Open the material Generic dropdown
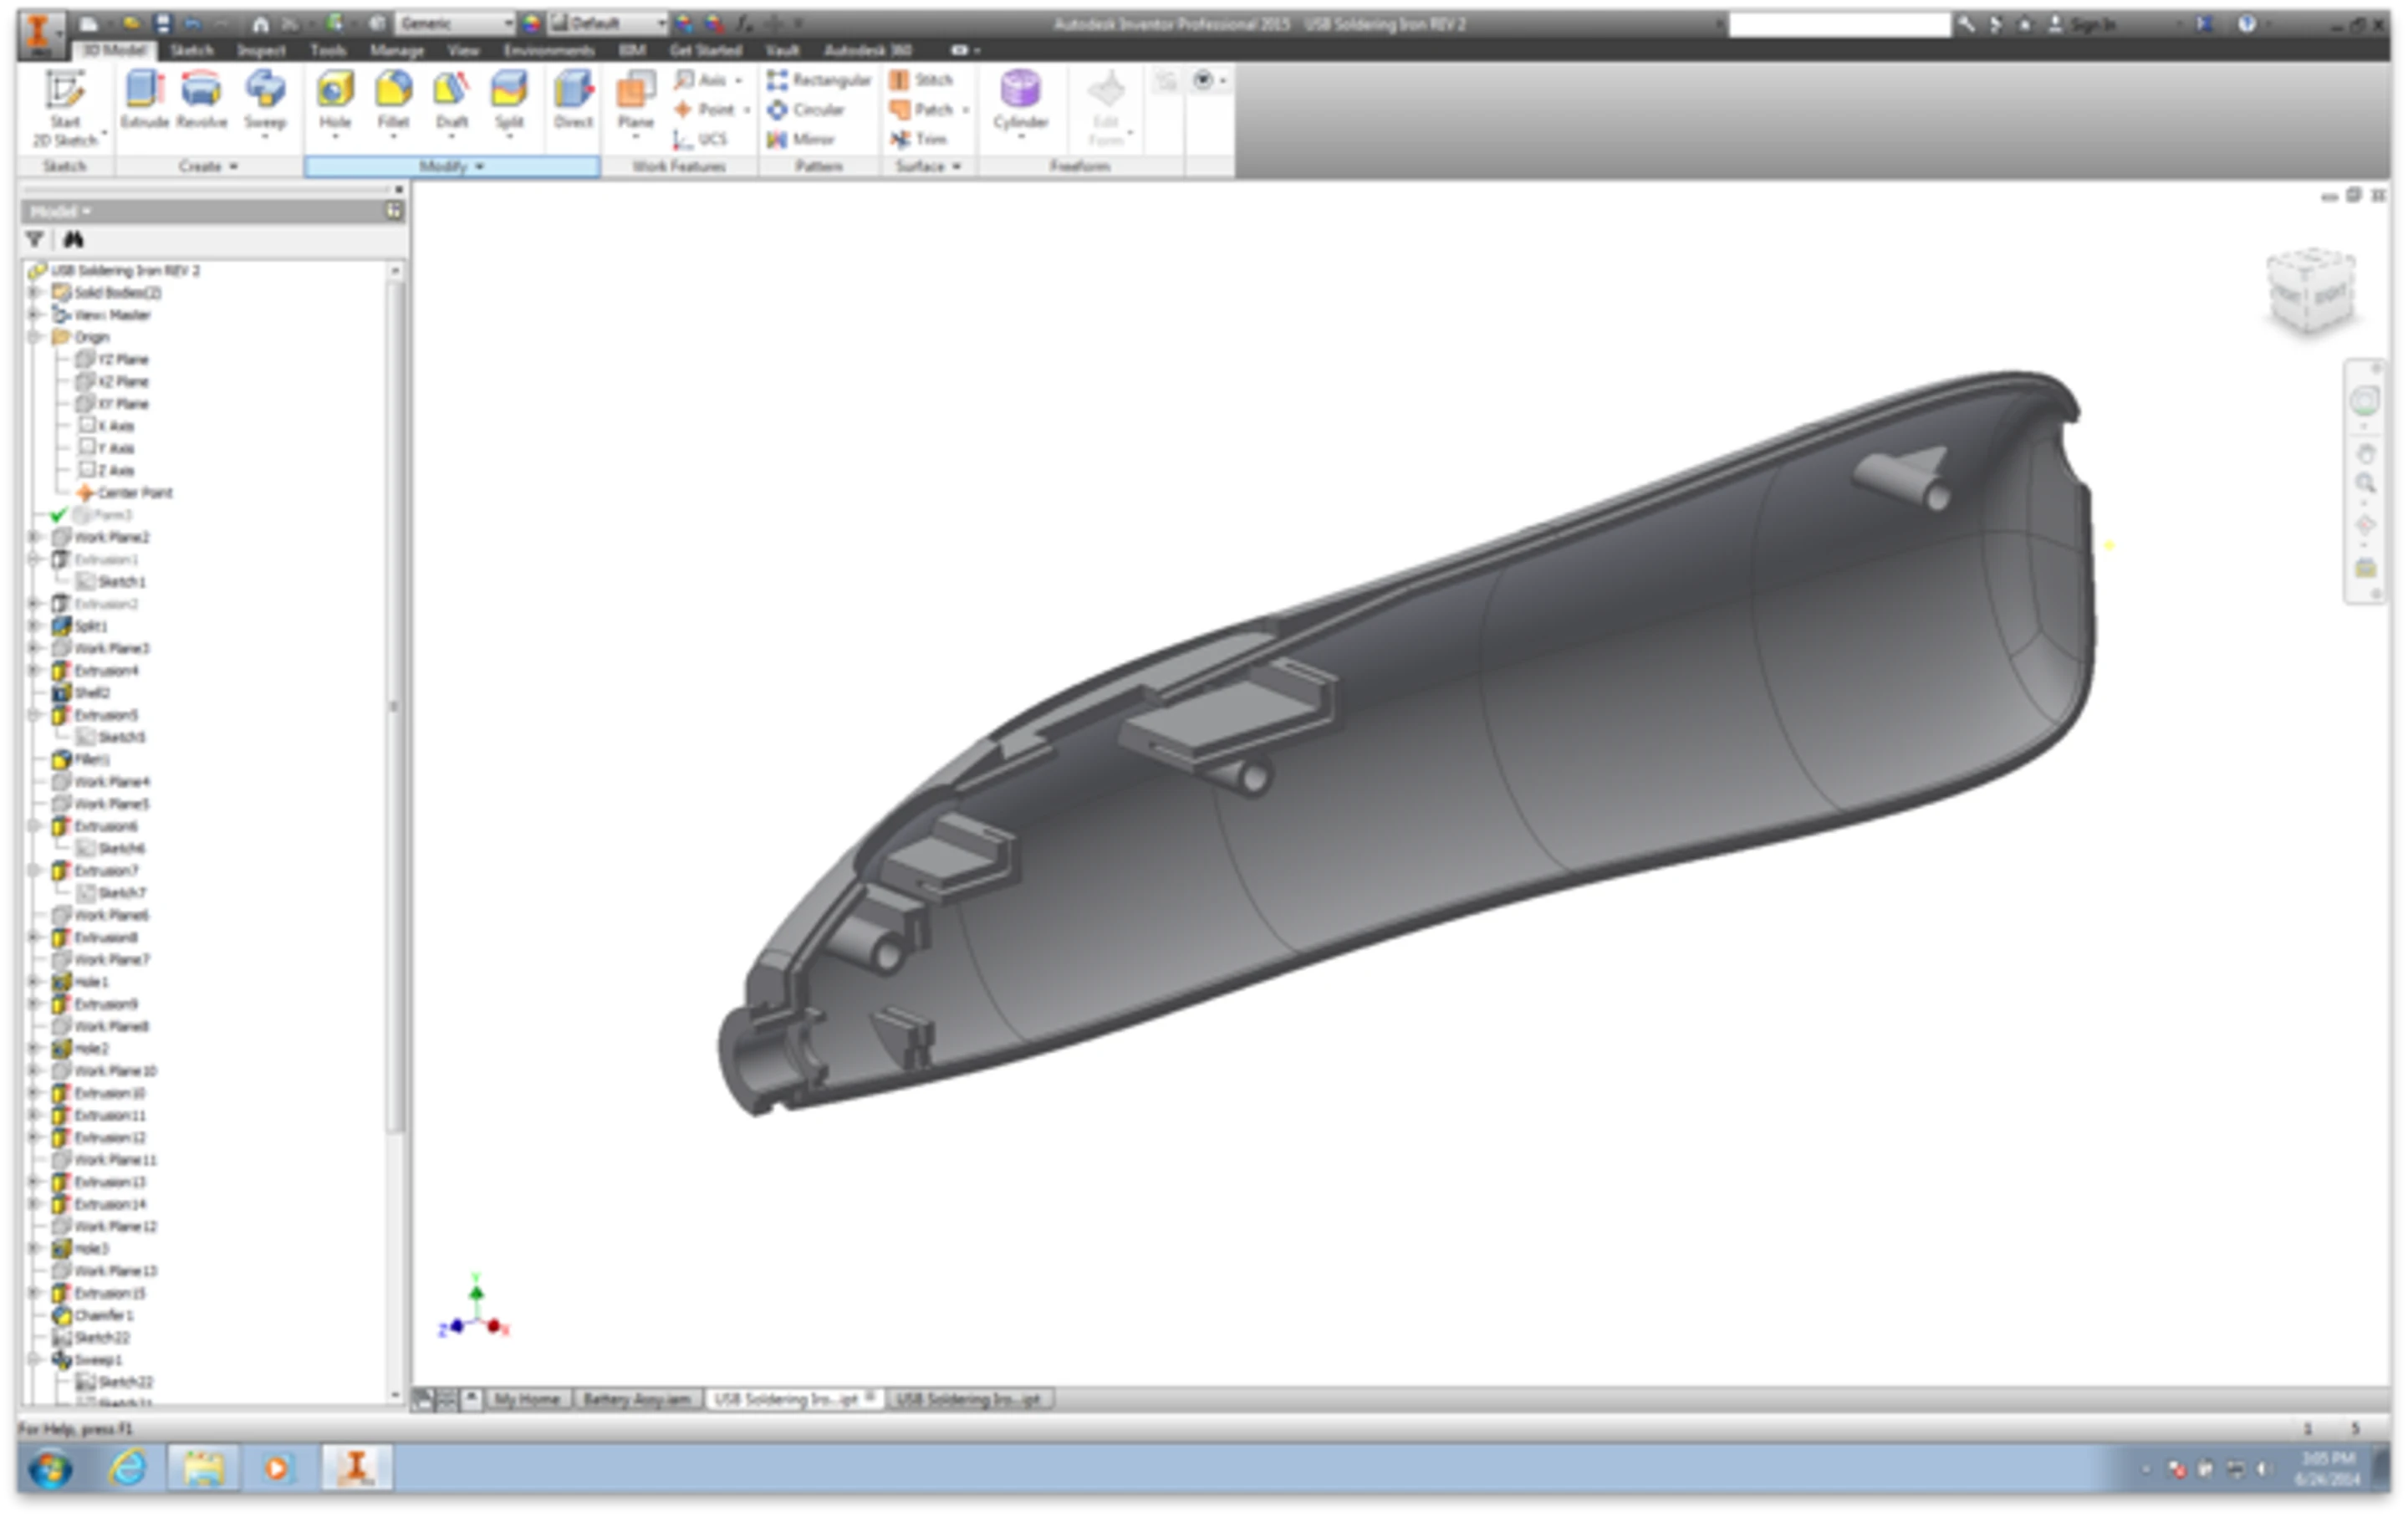Image resolution: width=2408 pixels, height=1517 pixels. pyautogui.click(x=455, y=23)
